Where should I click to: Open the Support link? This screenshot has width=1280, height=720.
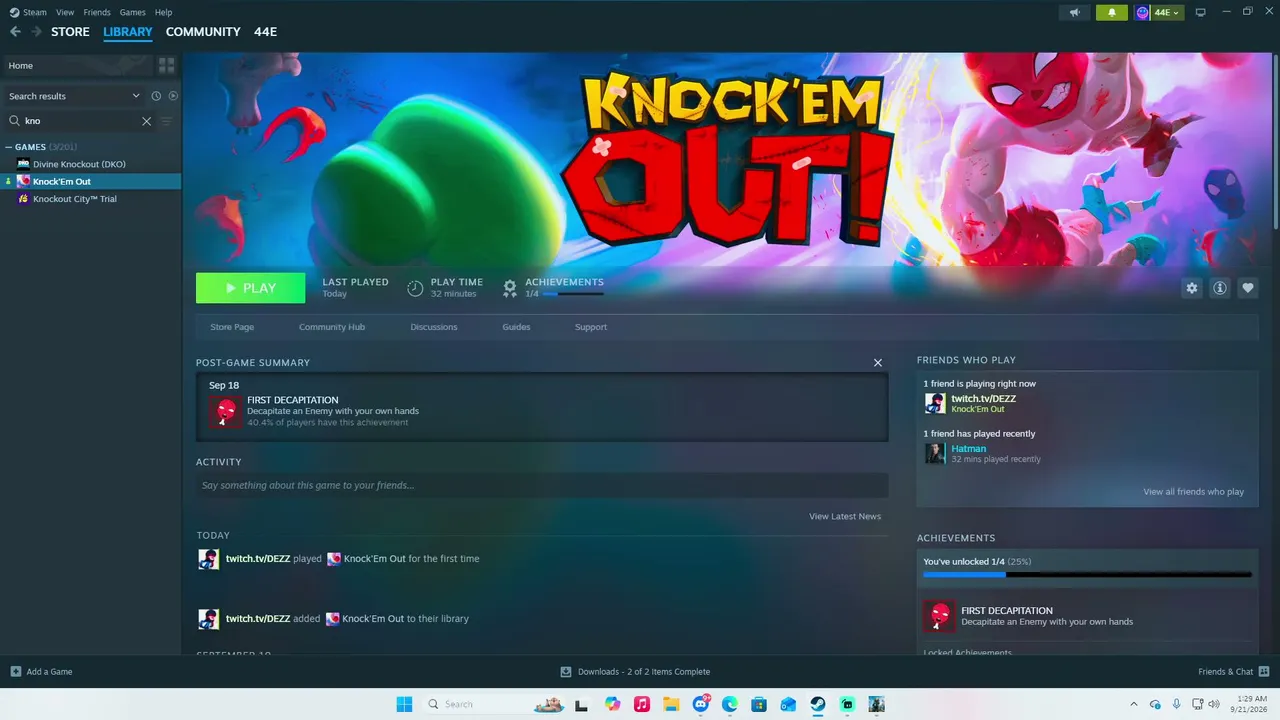pos(591,327)
